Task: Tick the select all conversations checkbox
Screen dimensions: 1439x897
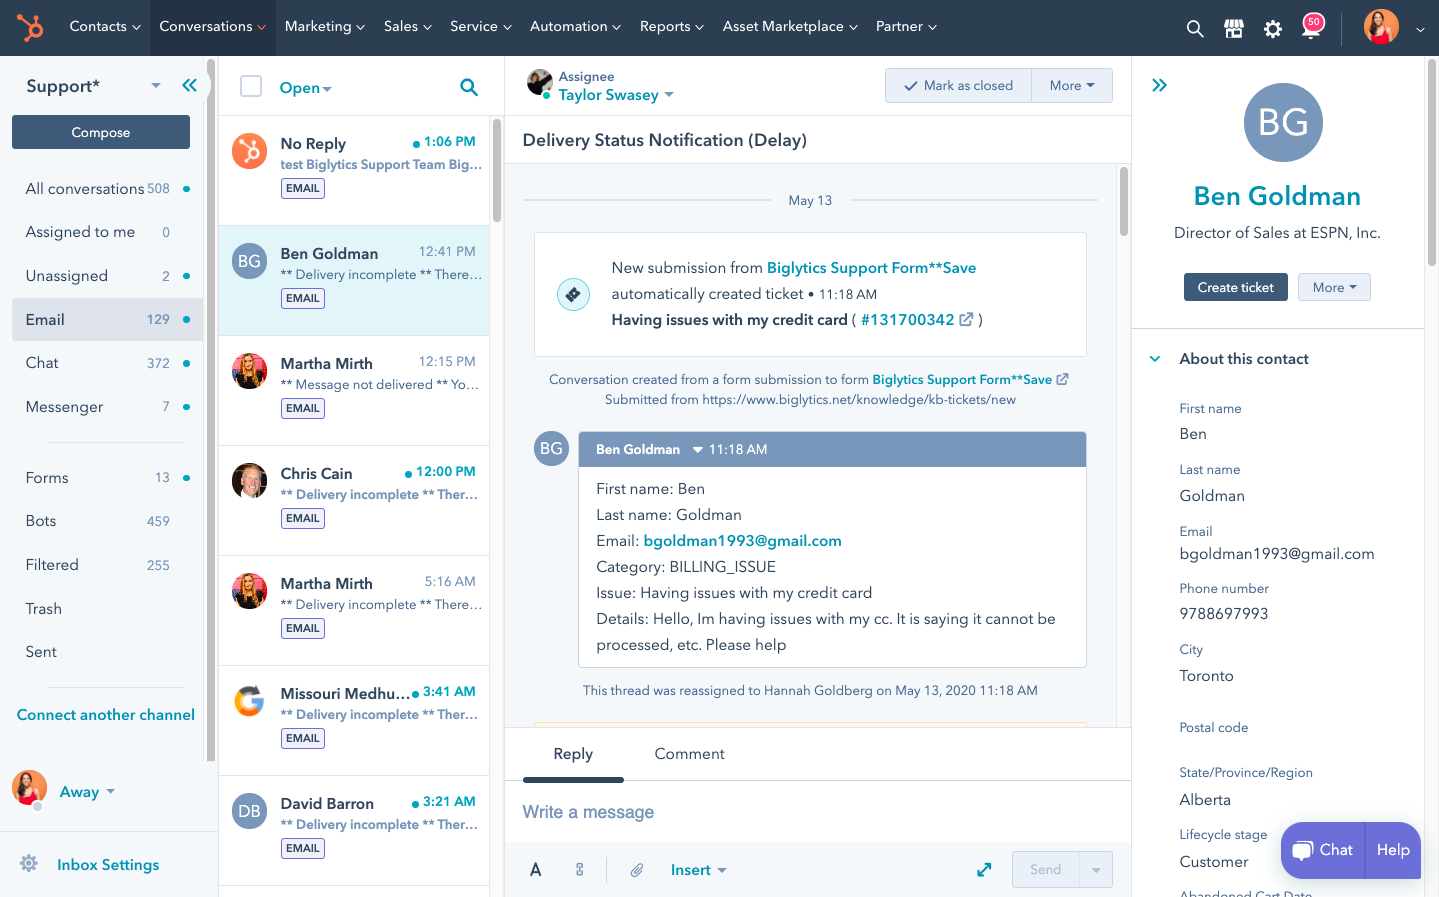Action: tap(251, 87)
